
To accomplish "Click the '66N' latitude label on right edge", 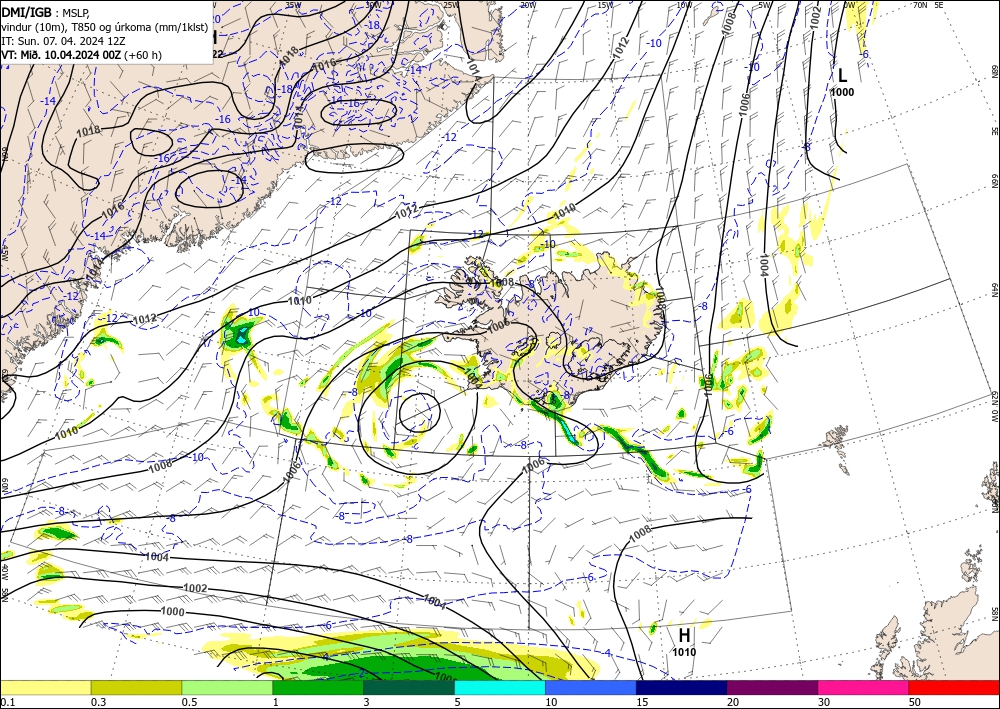I will click(995, 181).
